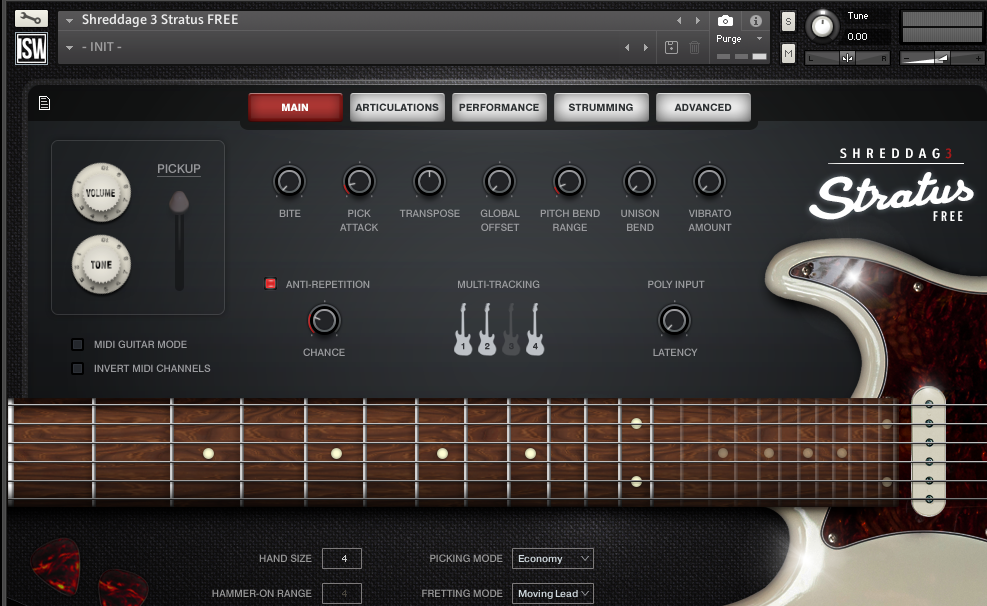Open the Fretting Mode dropdown
987x606 pixels.
click(553, 594)
